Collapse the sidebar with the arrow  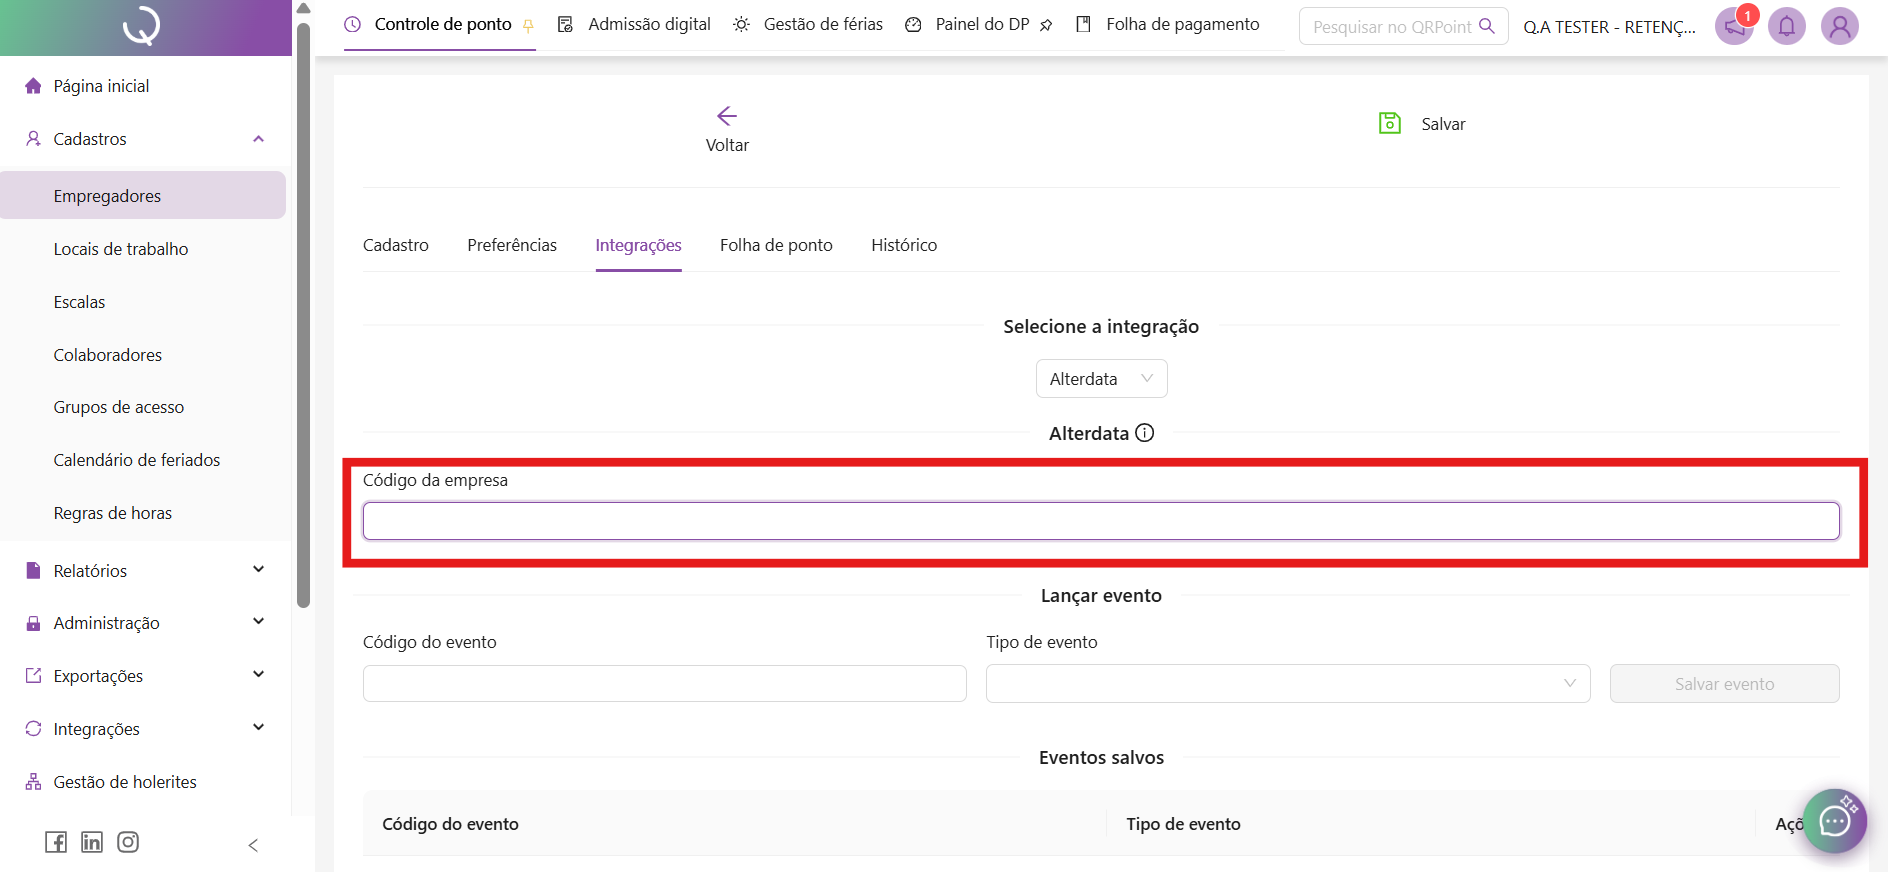pos(253,845)
